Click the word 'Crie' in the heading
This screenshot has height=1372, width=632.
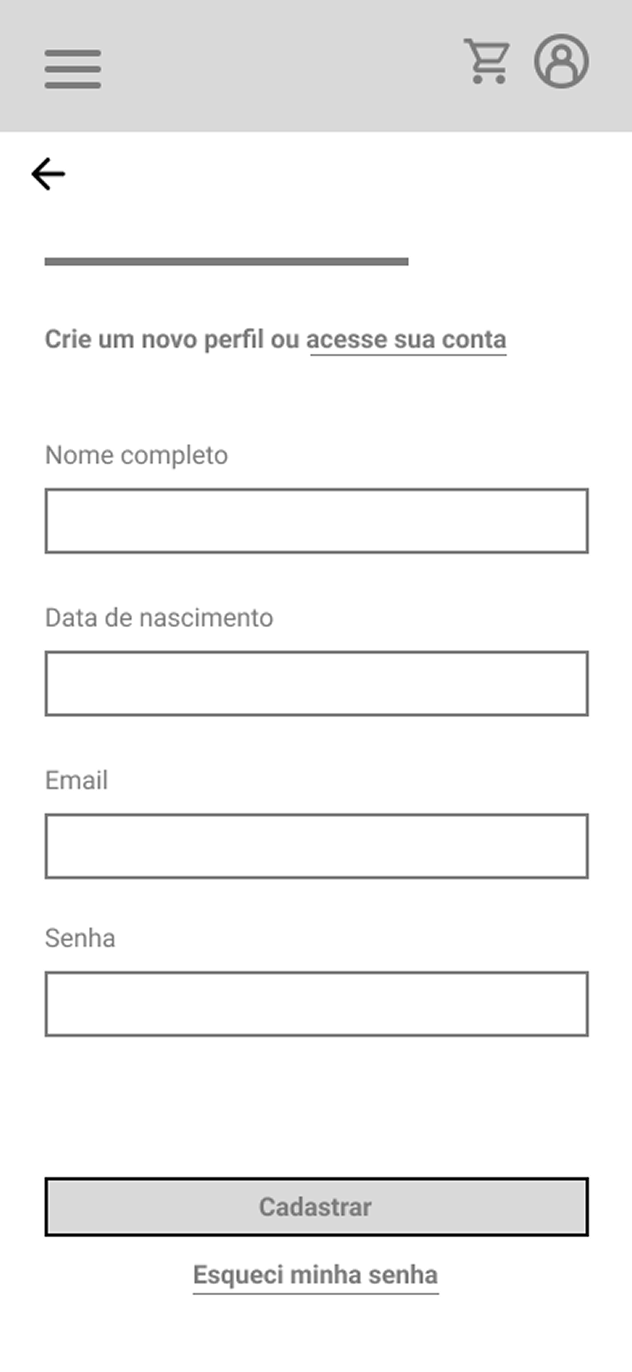pos(64,340)
